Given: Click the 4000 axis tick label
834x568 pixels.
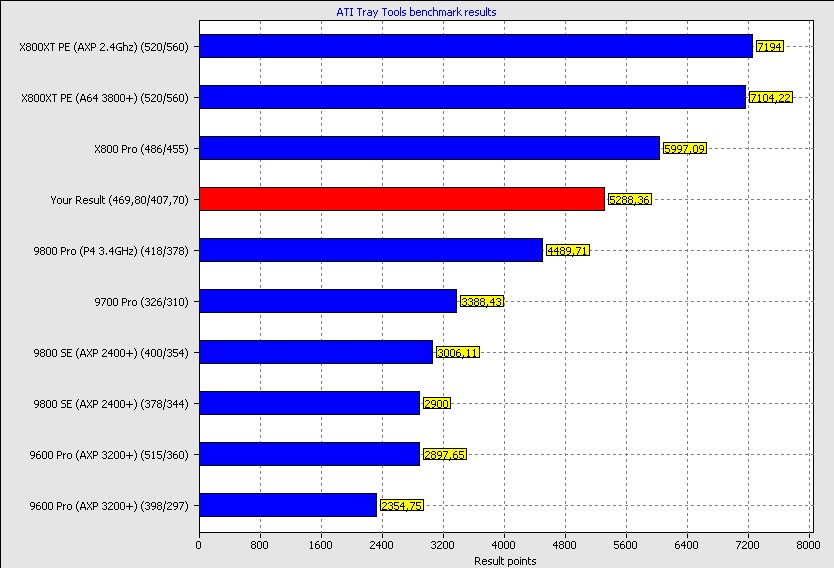Looking at the screenshot, I should click(504, 545).
